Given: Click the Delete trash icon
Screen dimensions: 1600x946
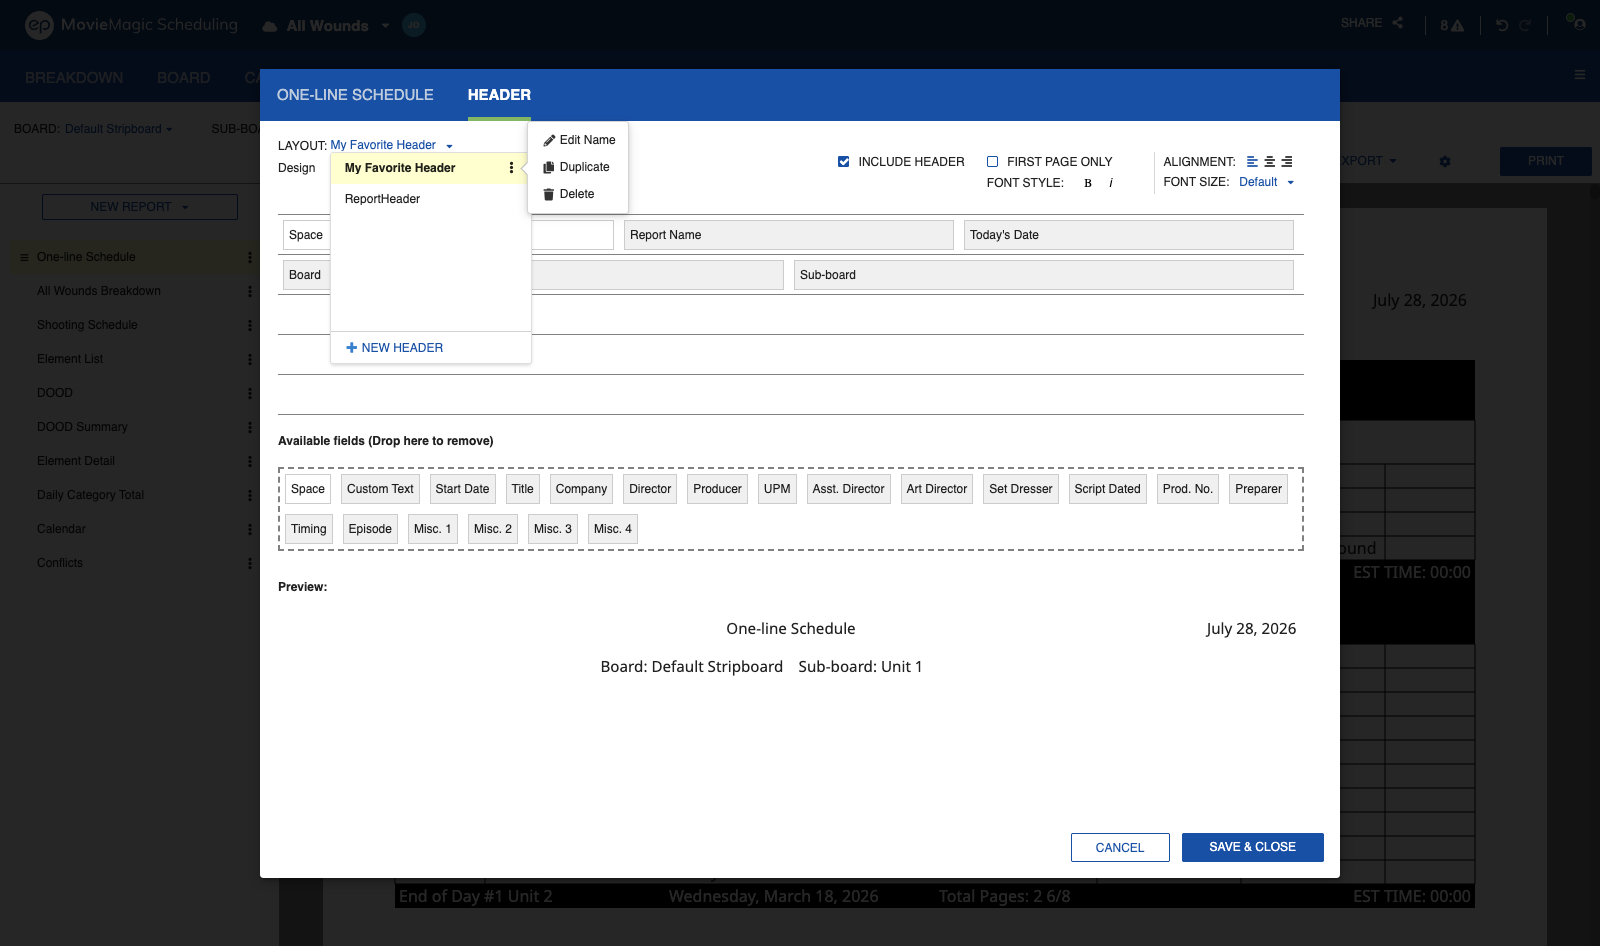Looking at the screenshot, I should coord(549,194).
